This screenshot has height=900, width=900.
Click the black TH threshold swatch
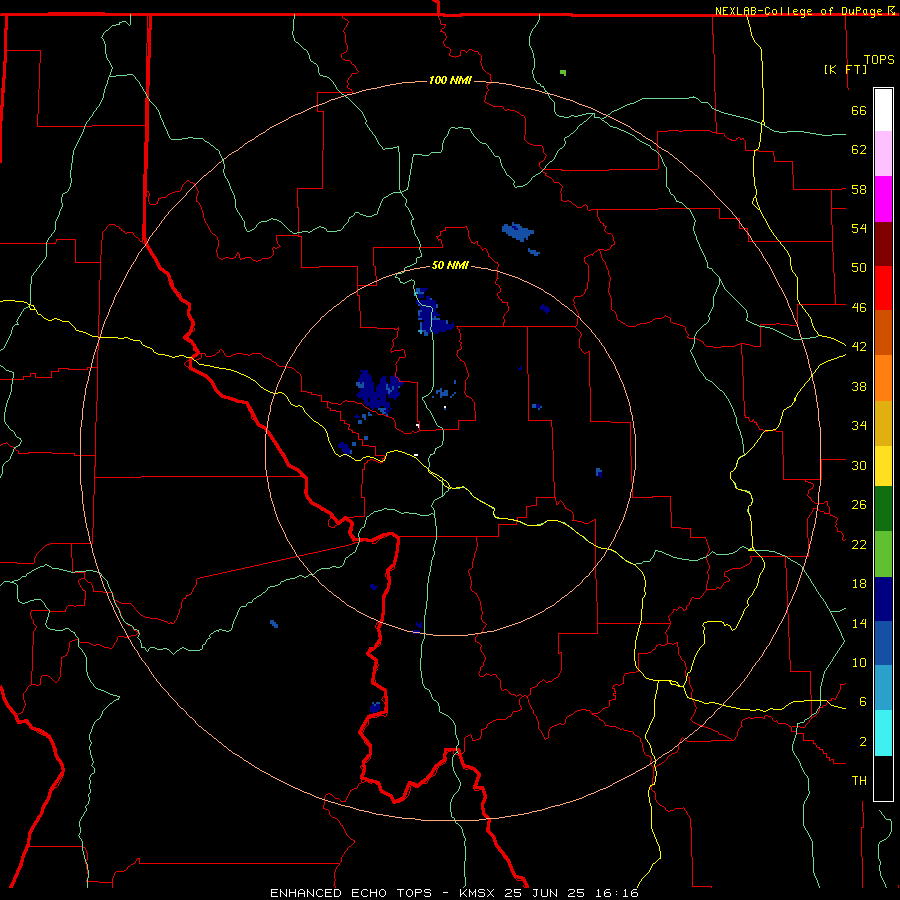click(x=883, y=778)
